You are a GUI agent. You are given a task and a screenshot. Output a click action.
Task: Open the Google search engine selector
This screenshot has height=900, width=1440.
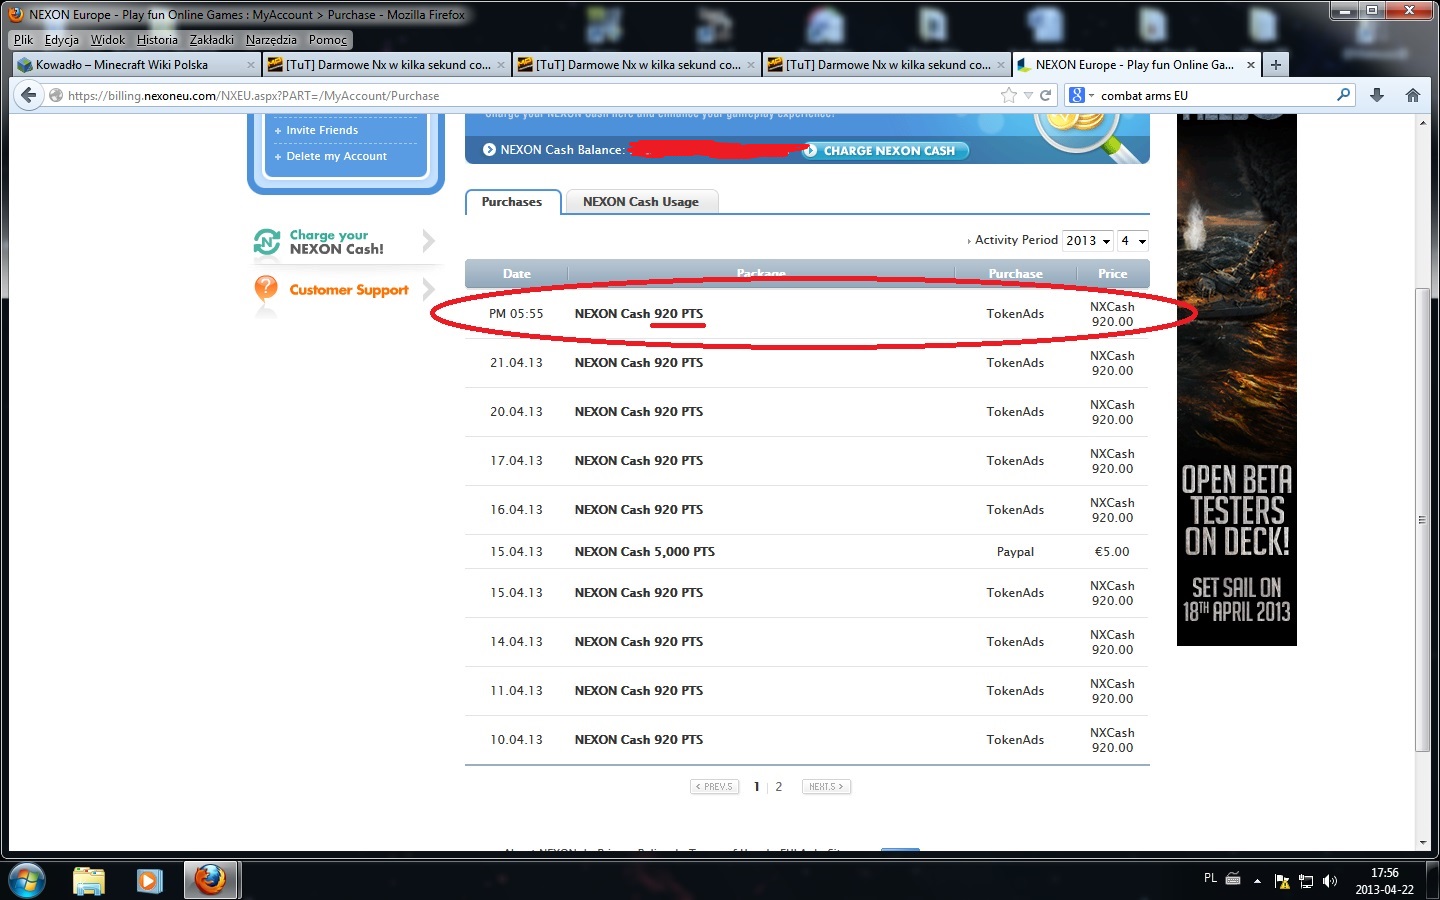(1081, 95)
